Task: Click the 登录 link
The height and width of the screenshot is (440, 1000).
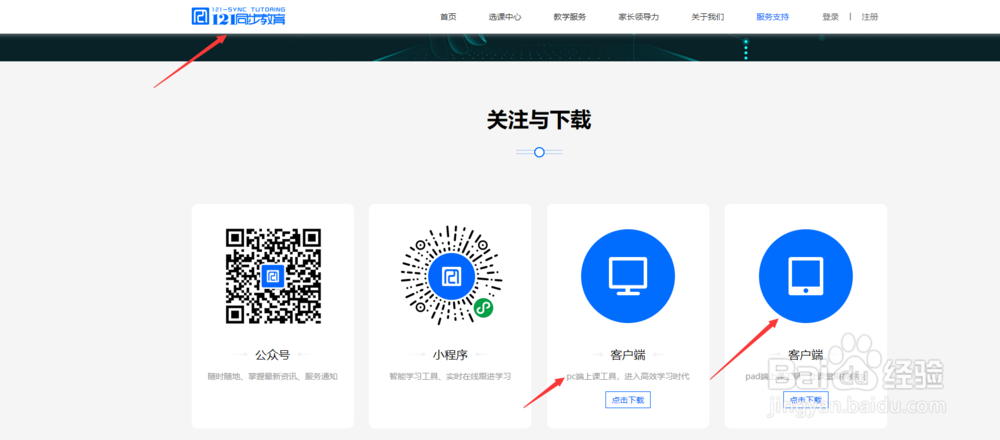Action: click(830, 17)
